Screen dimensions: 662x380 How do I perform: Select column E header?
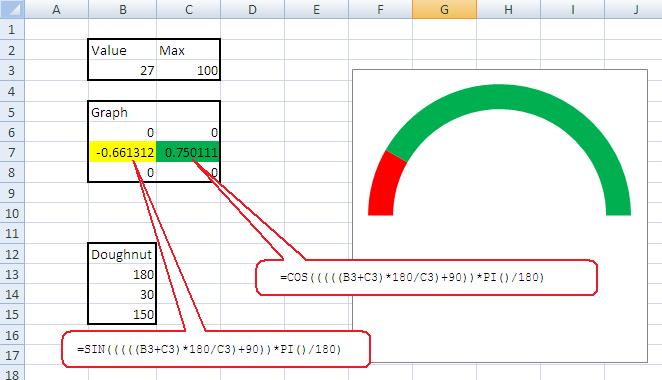(317, 9)
